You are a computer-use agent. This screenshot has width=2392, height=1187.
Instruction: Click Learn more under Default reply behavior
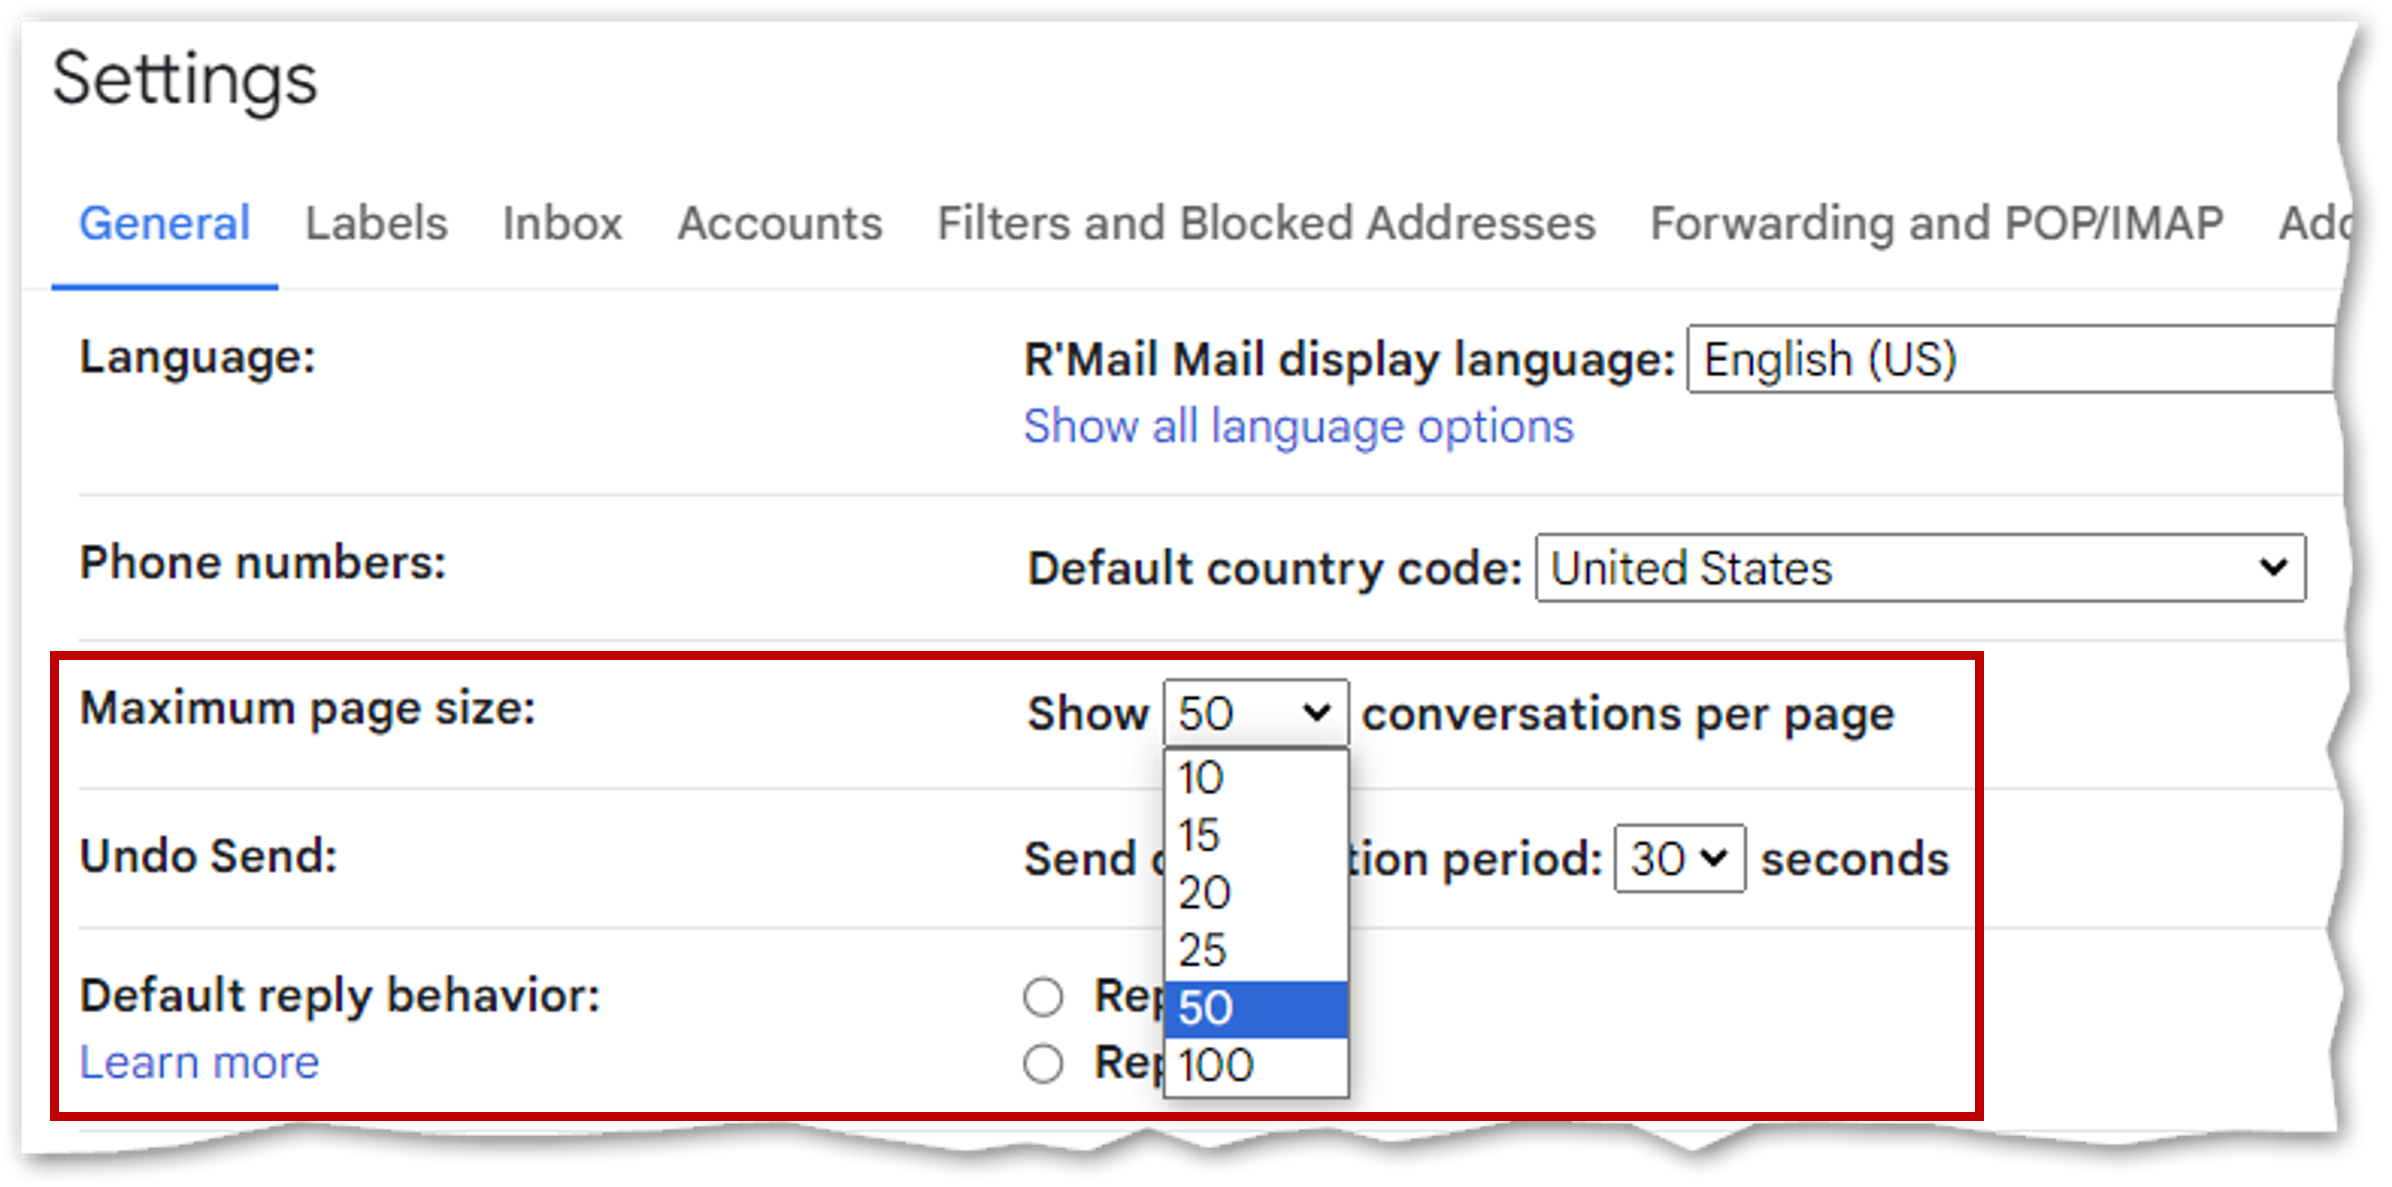click(x=199, y=1062)
